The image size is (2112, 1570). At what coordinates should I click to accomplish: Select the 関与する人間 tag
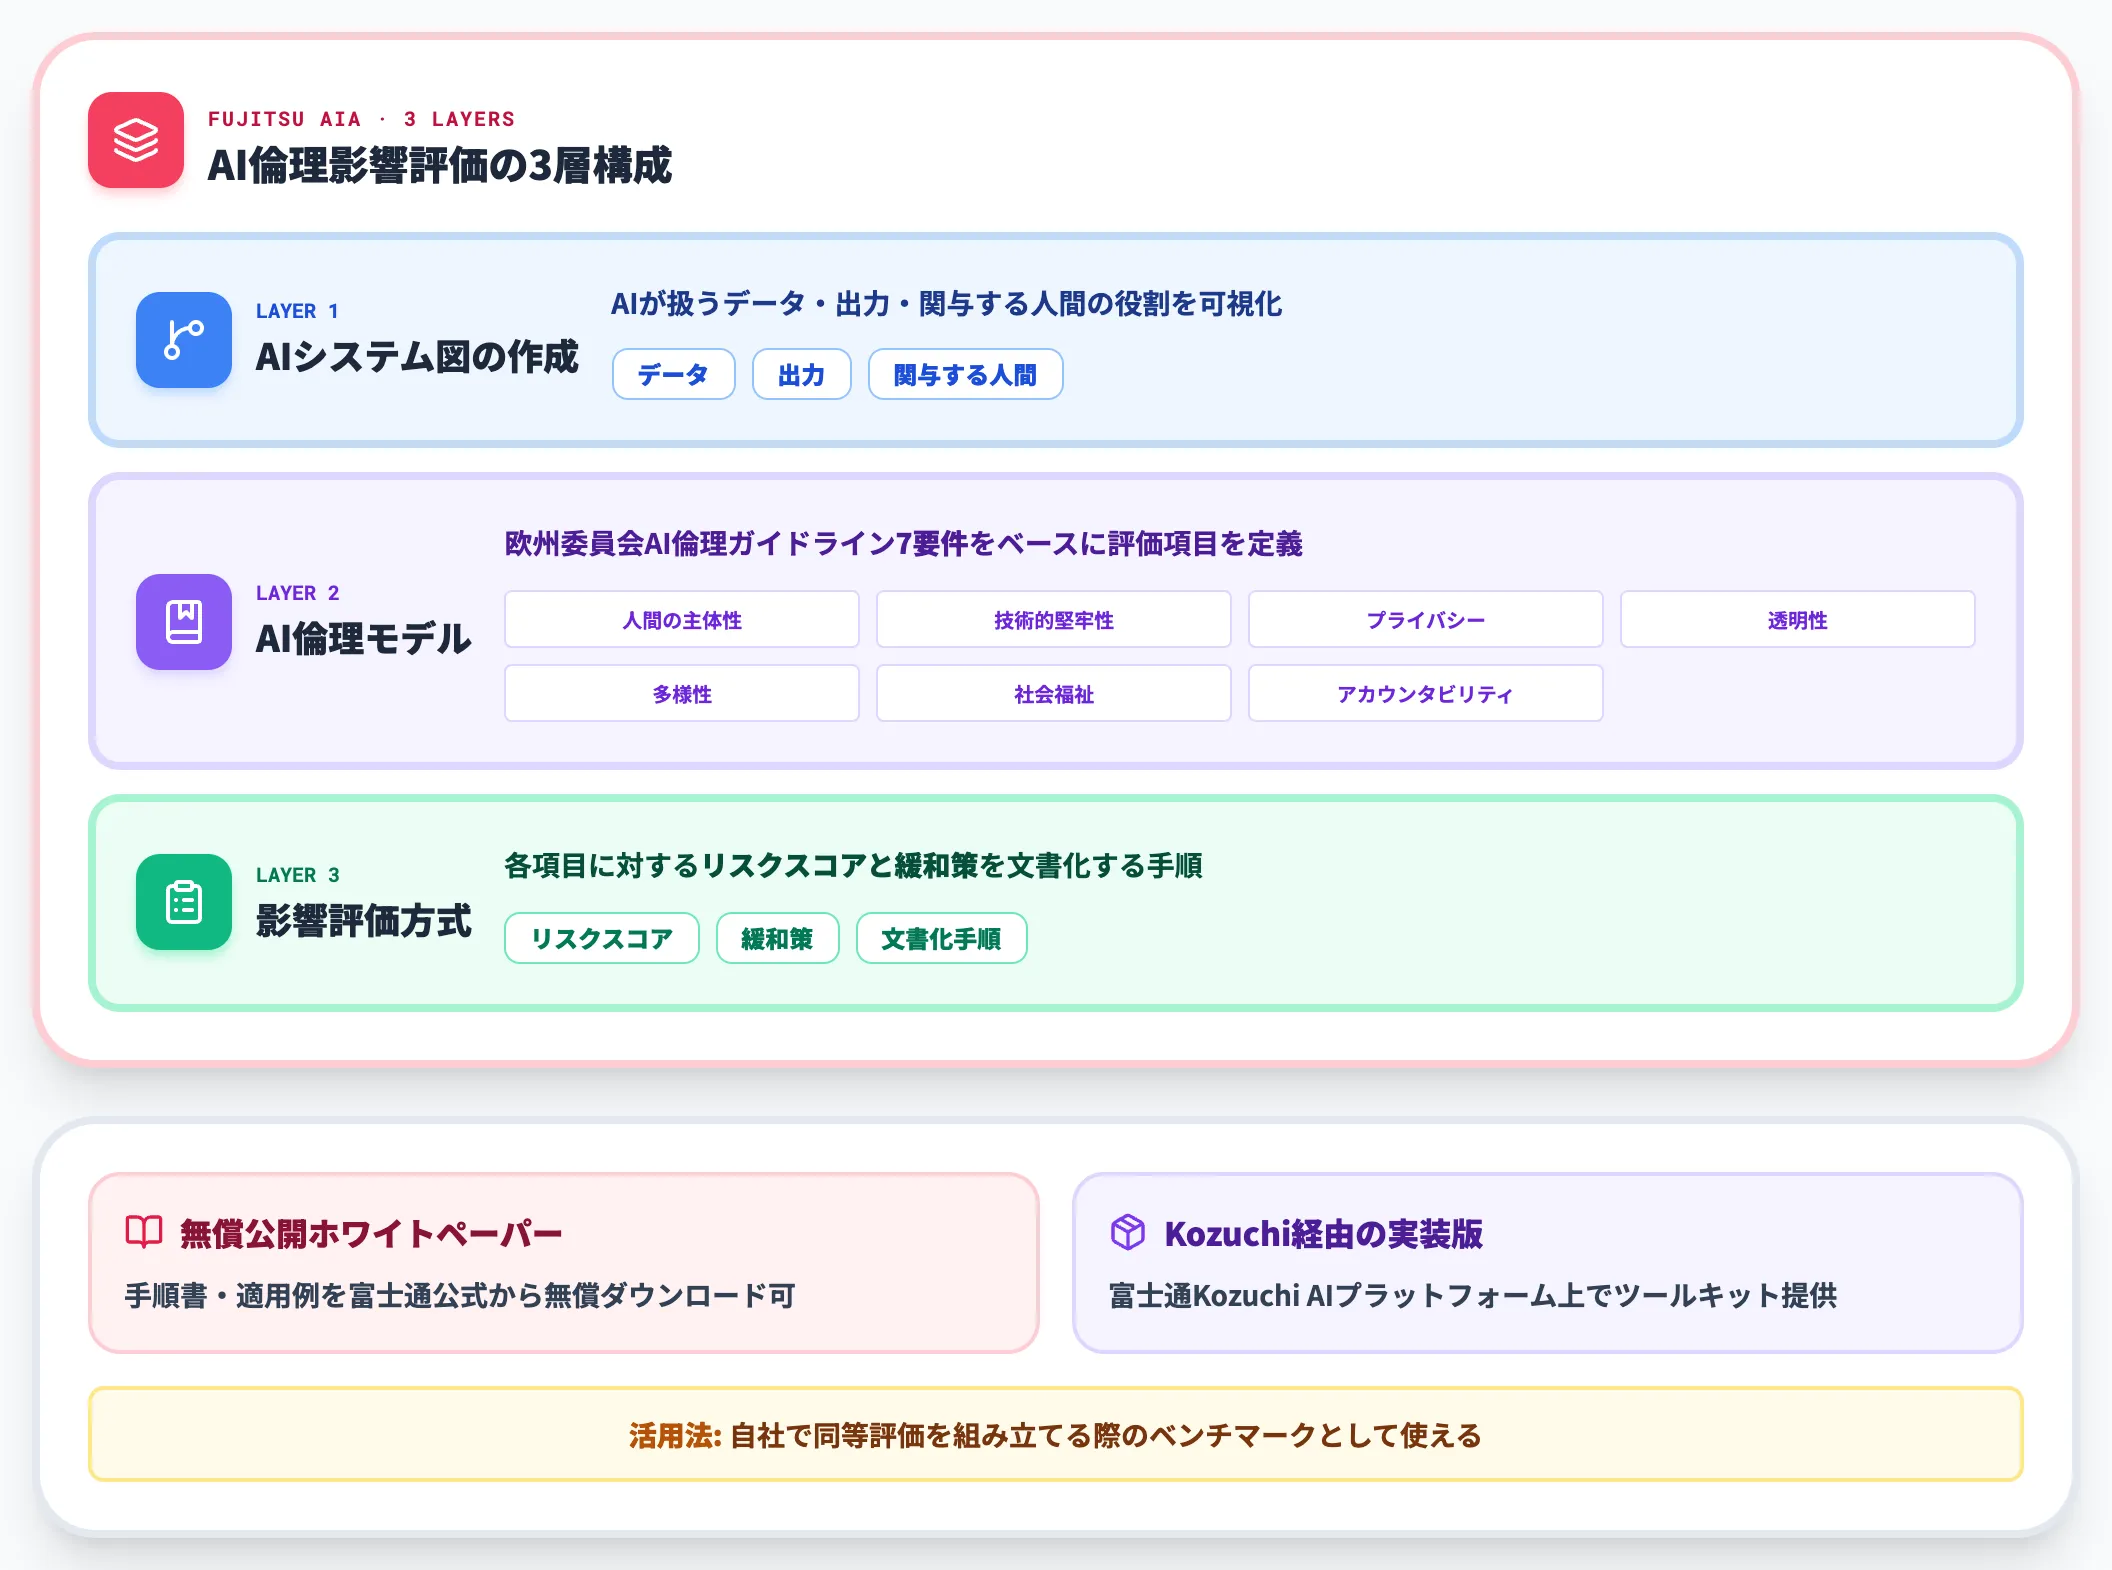click(x=966, y=374)
